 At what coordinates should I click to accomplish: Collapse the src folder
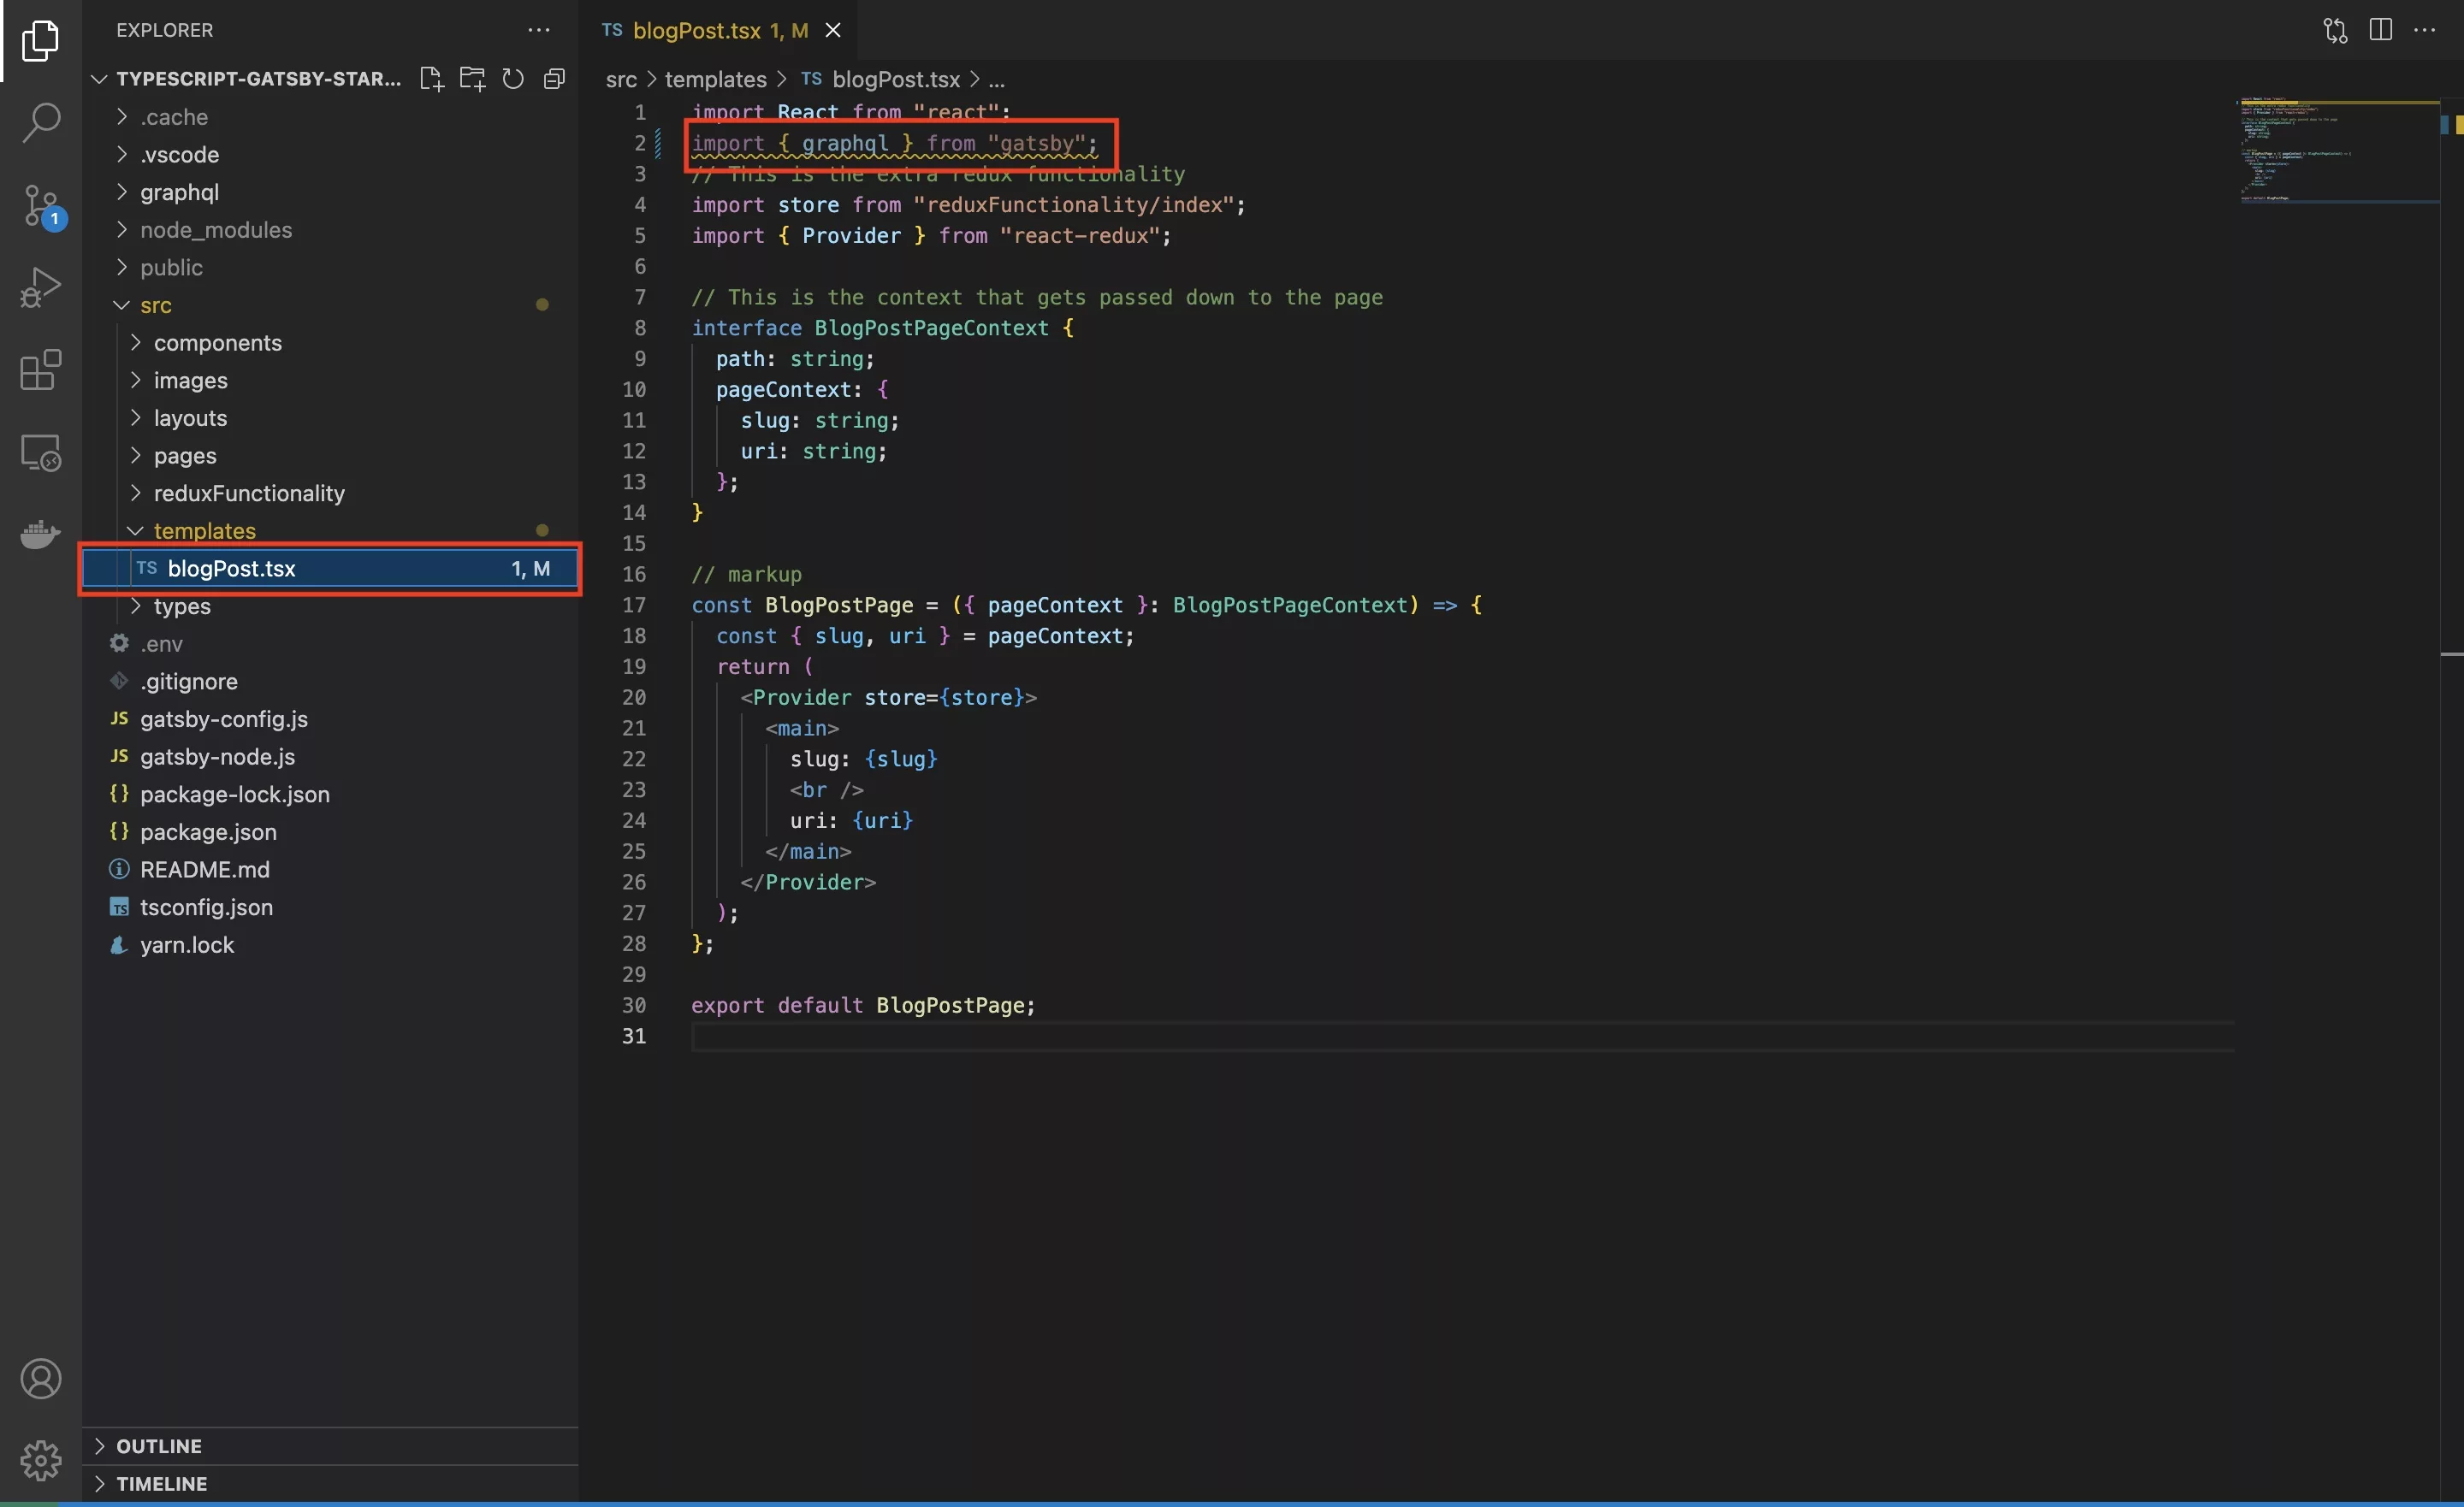pyautogui.click(x=155, y=305)
